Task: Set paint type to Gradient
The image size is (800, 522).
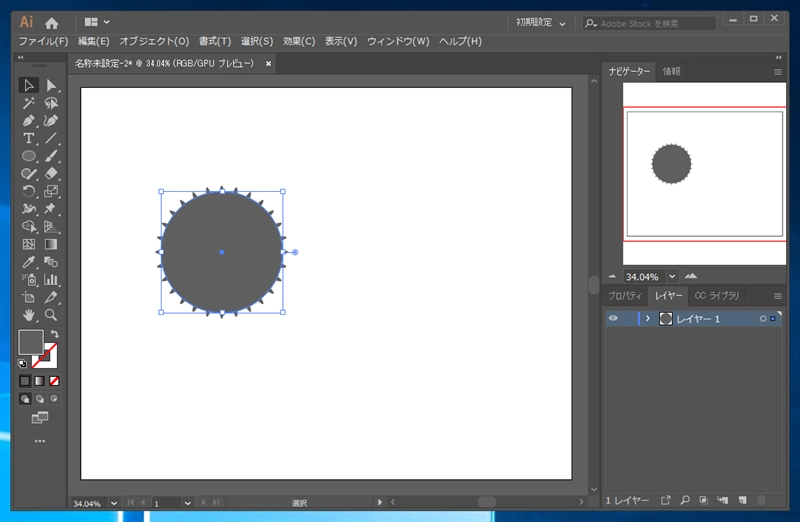Action: (39, 381)
